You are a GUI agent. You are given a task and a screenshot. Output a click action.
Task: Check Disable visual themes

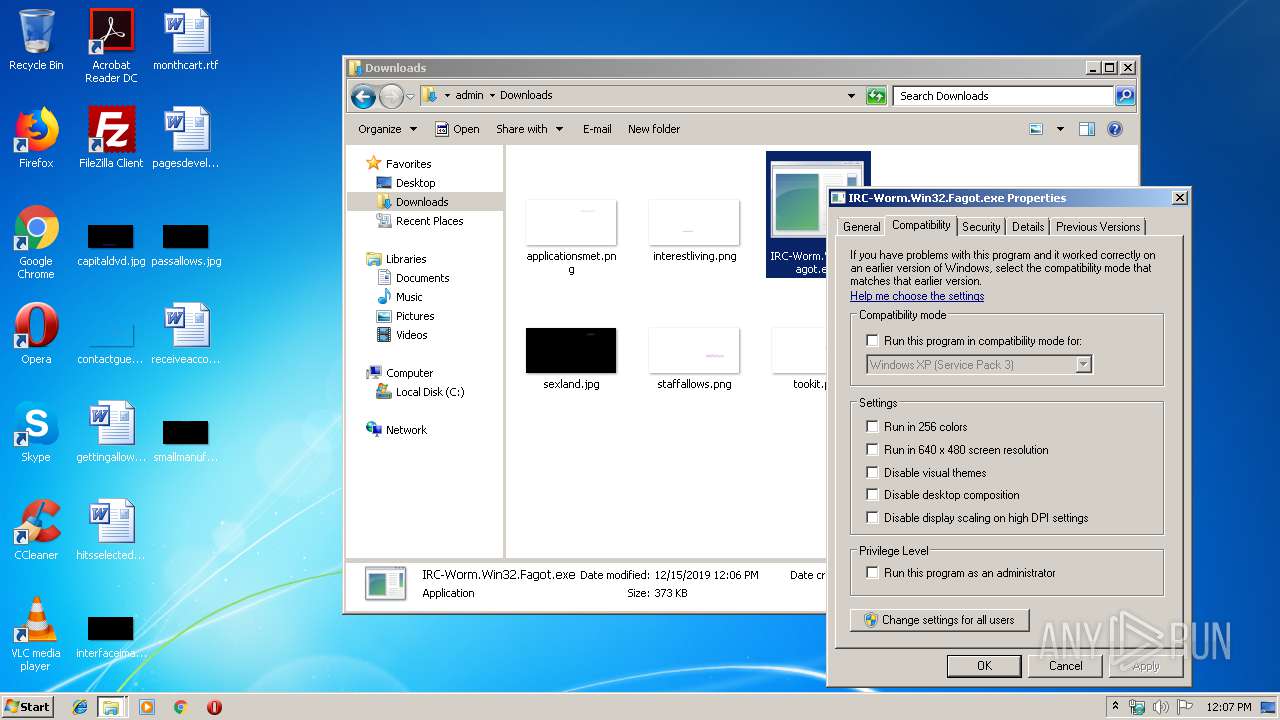click(873, 473)
